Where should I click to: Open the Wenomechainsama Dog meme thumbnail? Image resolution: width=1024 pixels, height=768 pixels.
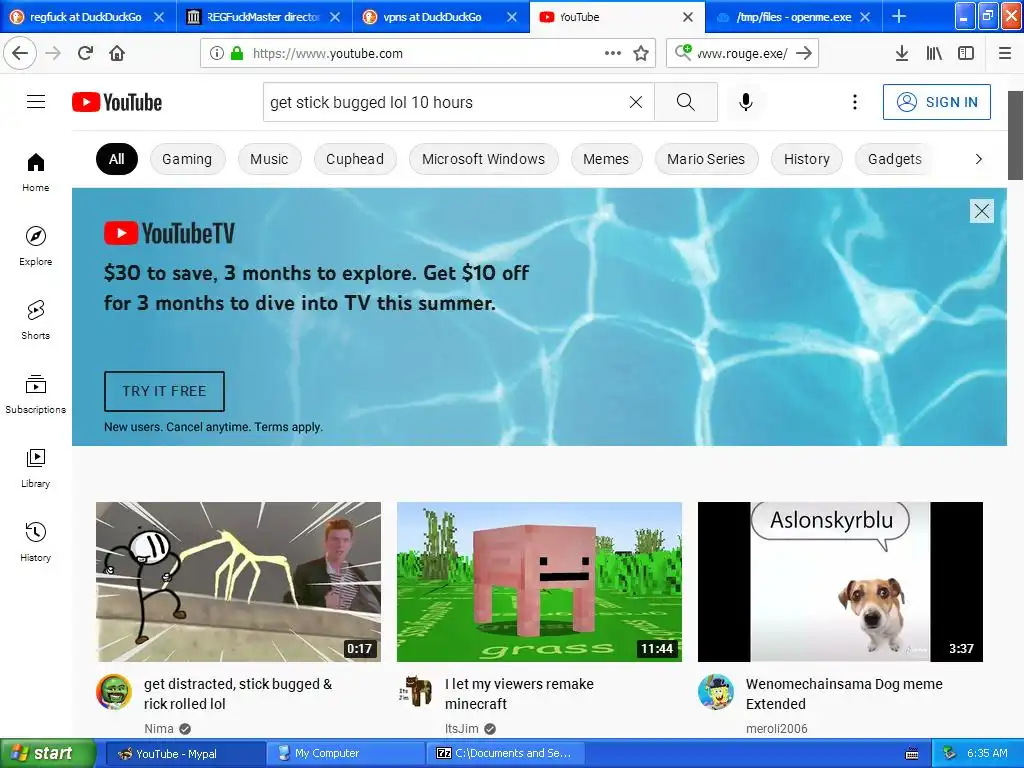coord(840,582)
